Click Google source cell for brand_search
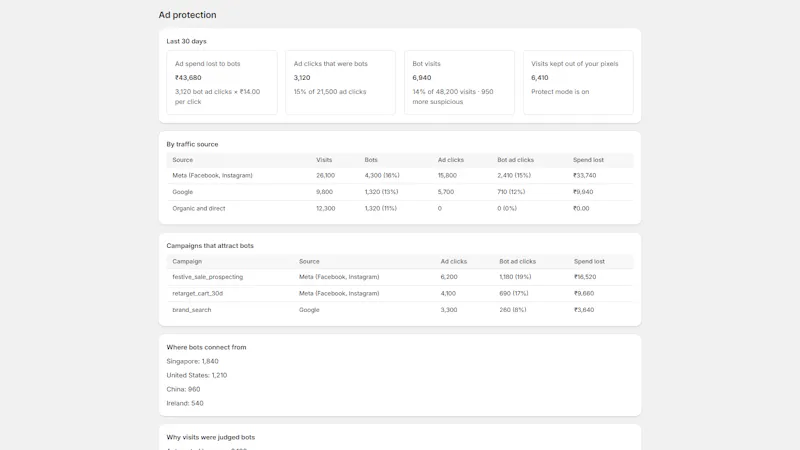 pos(309,310)
